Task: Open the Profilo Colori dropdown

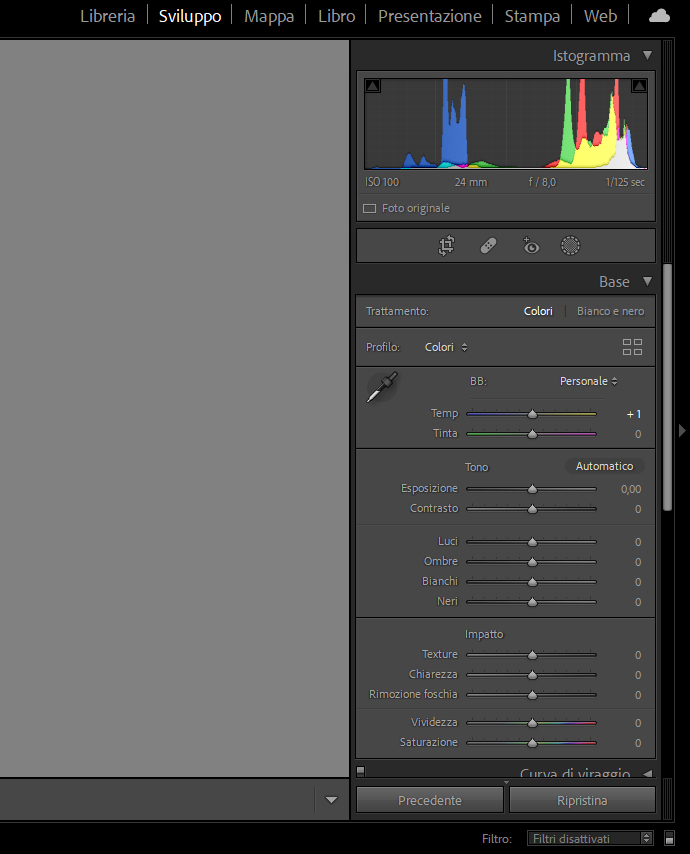Action: (446, 347)
